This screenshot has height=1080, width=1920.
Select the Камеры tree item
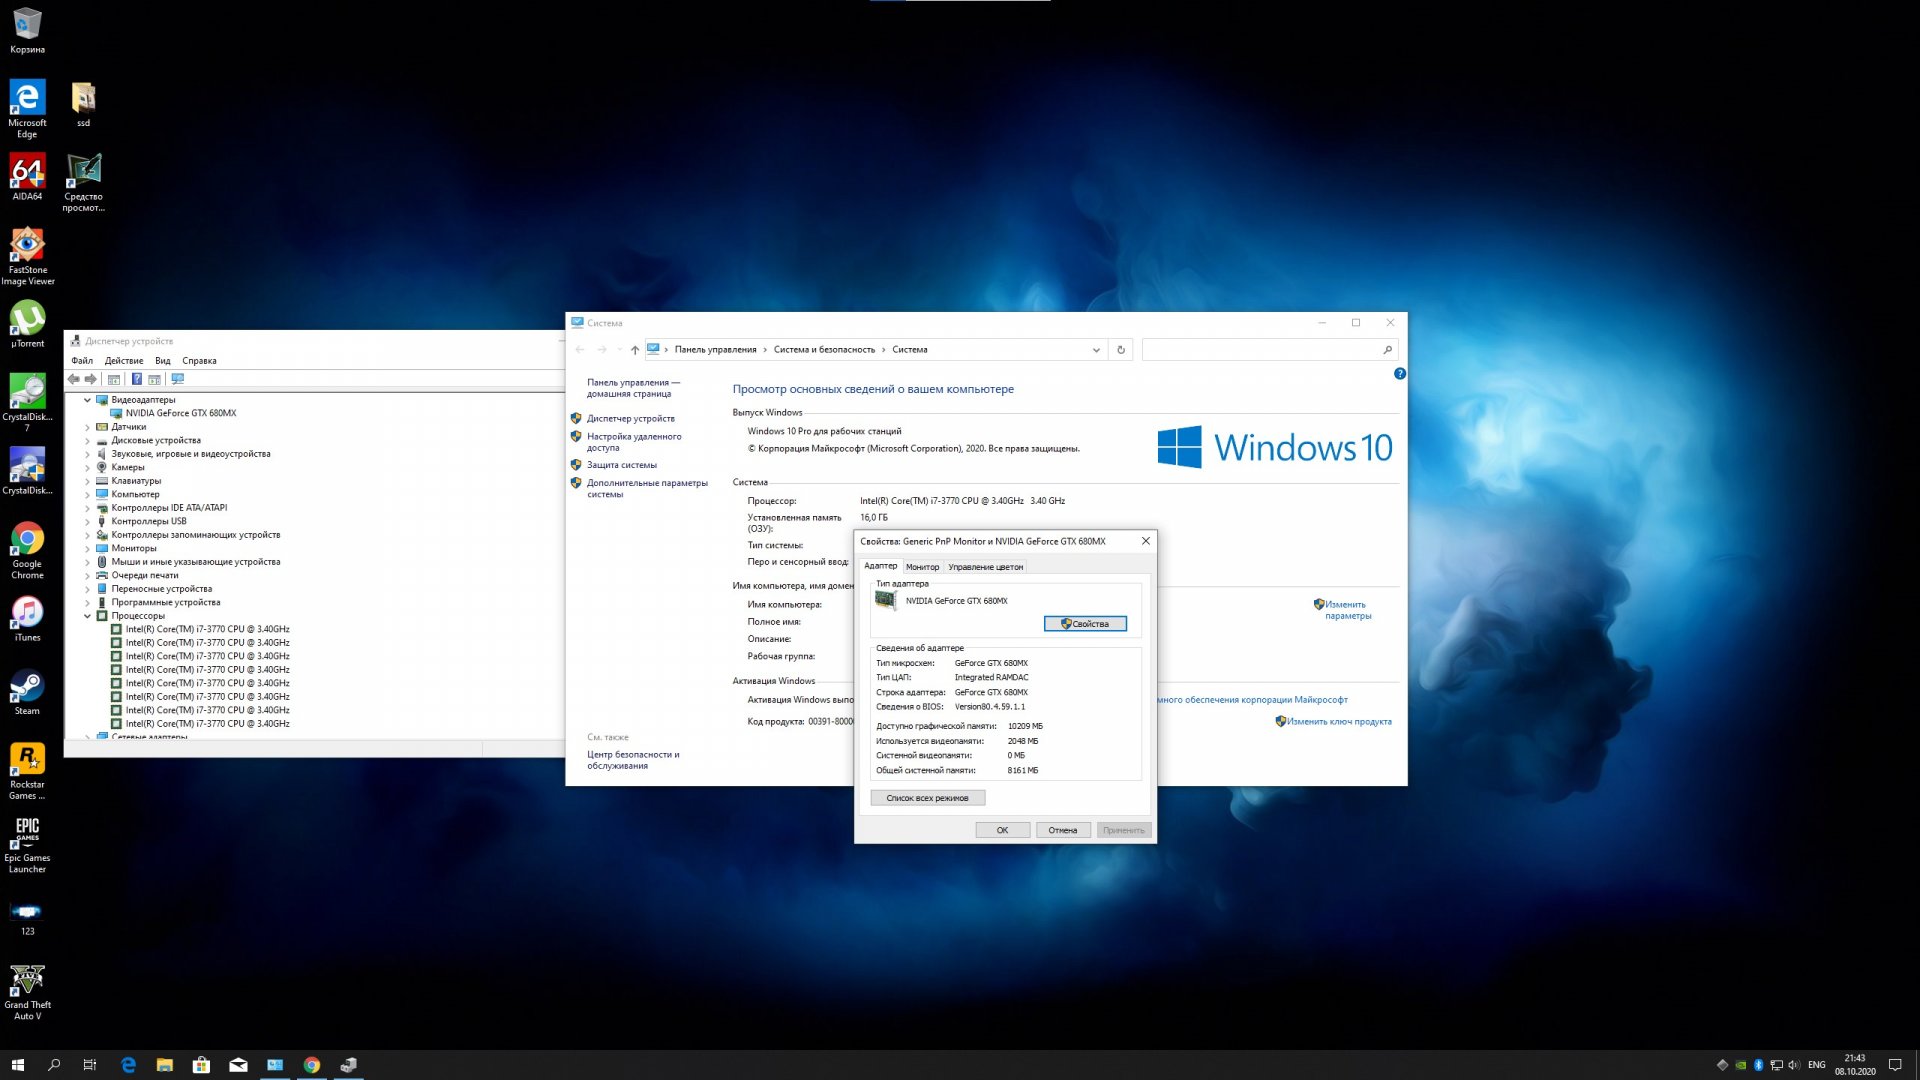(127, 468)
